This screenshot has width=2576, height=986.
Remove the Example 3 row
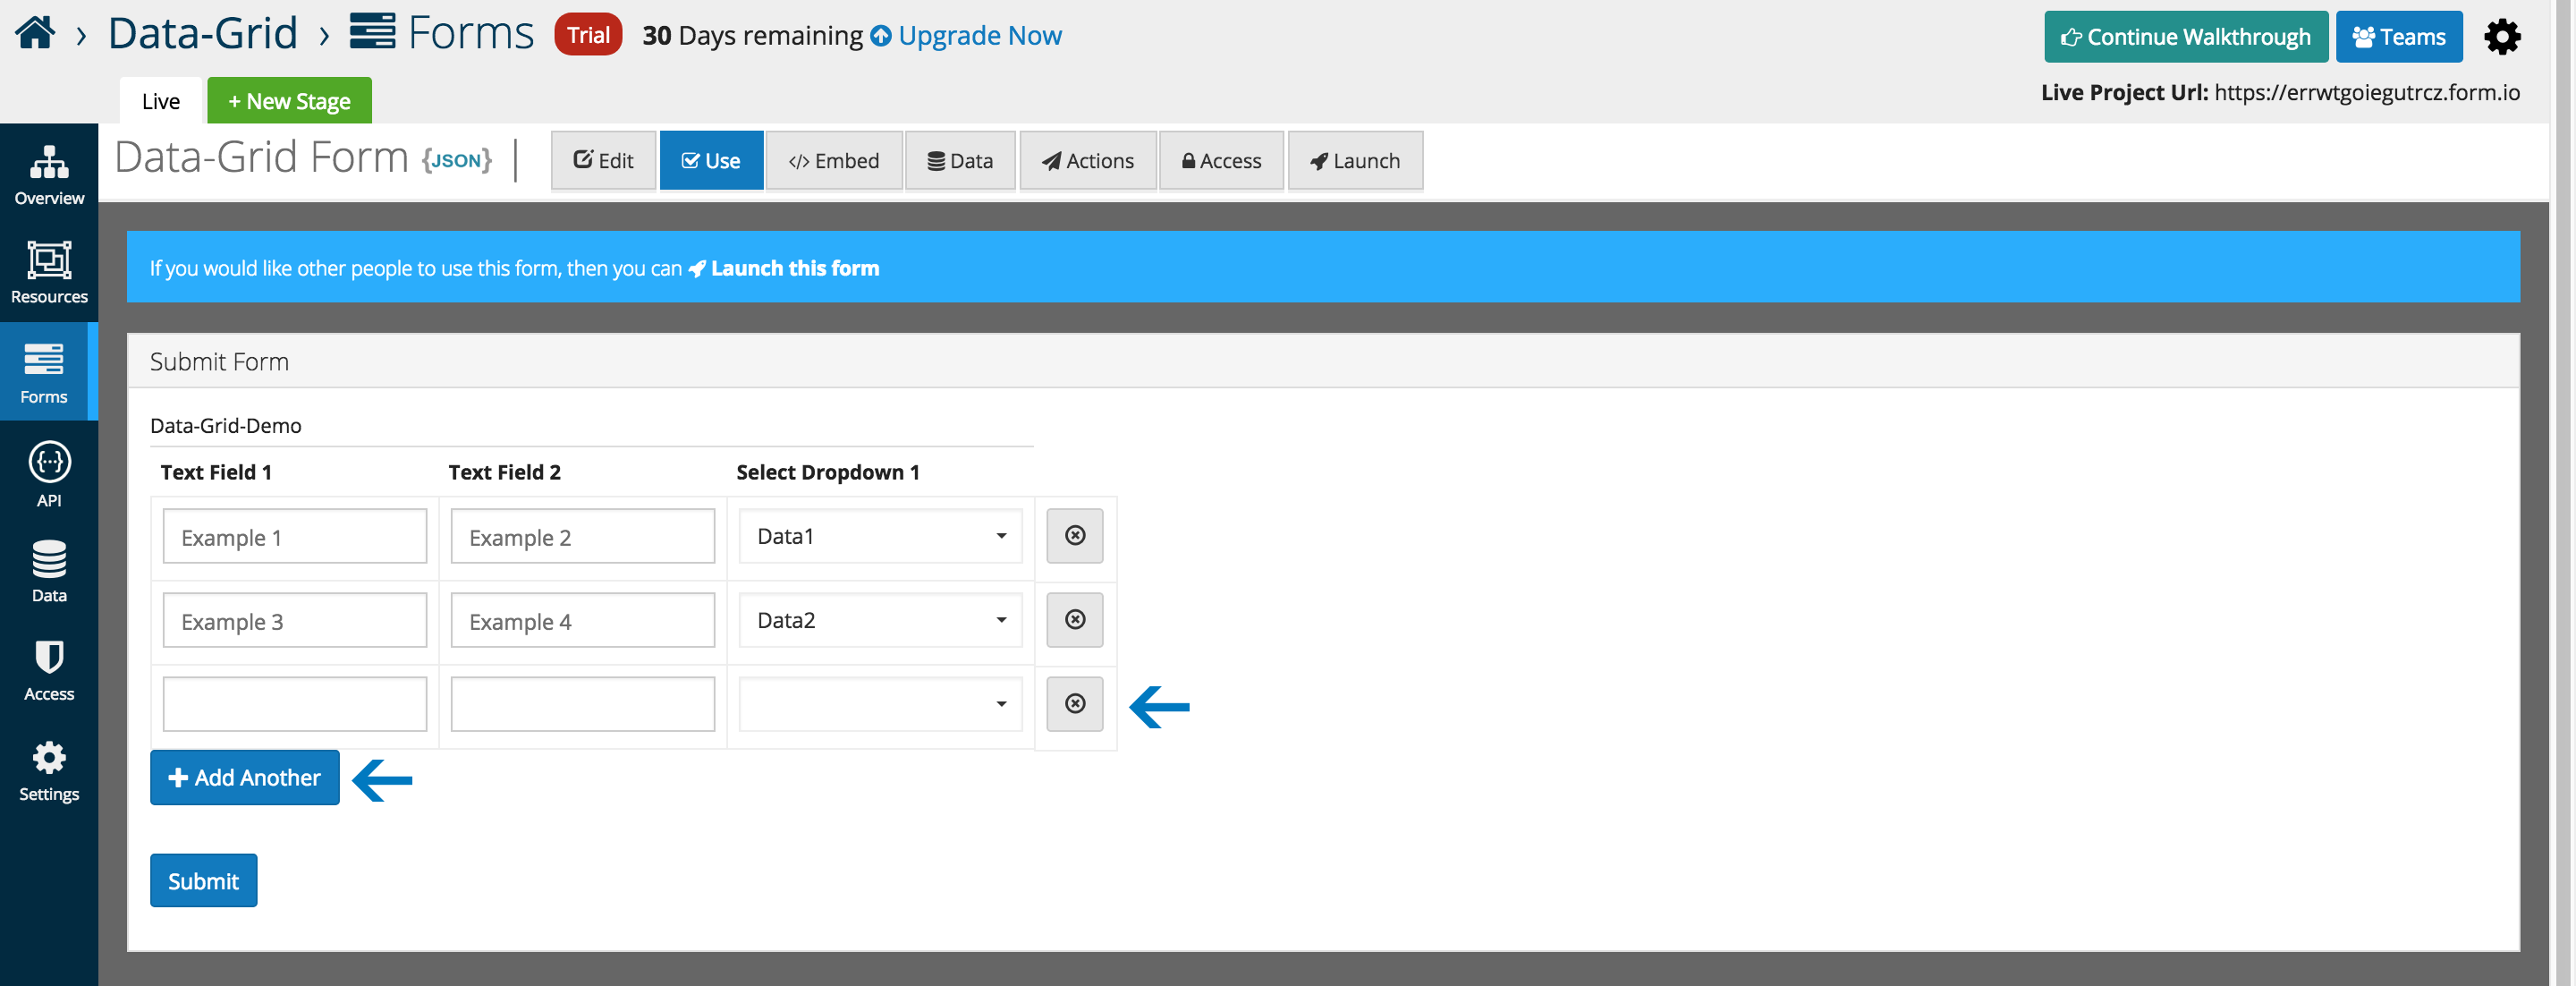coord(1075,620)
